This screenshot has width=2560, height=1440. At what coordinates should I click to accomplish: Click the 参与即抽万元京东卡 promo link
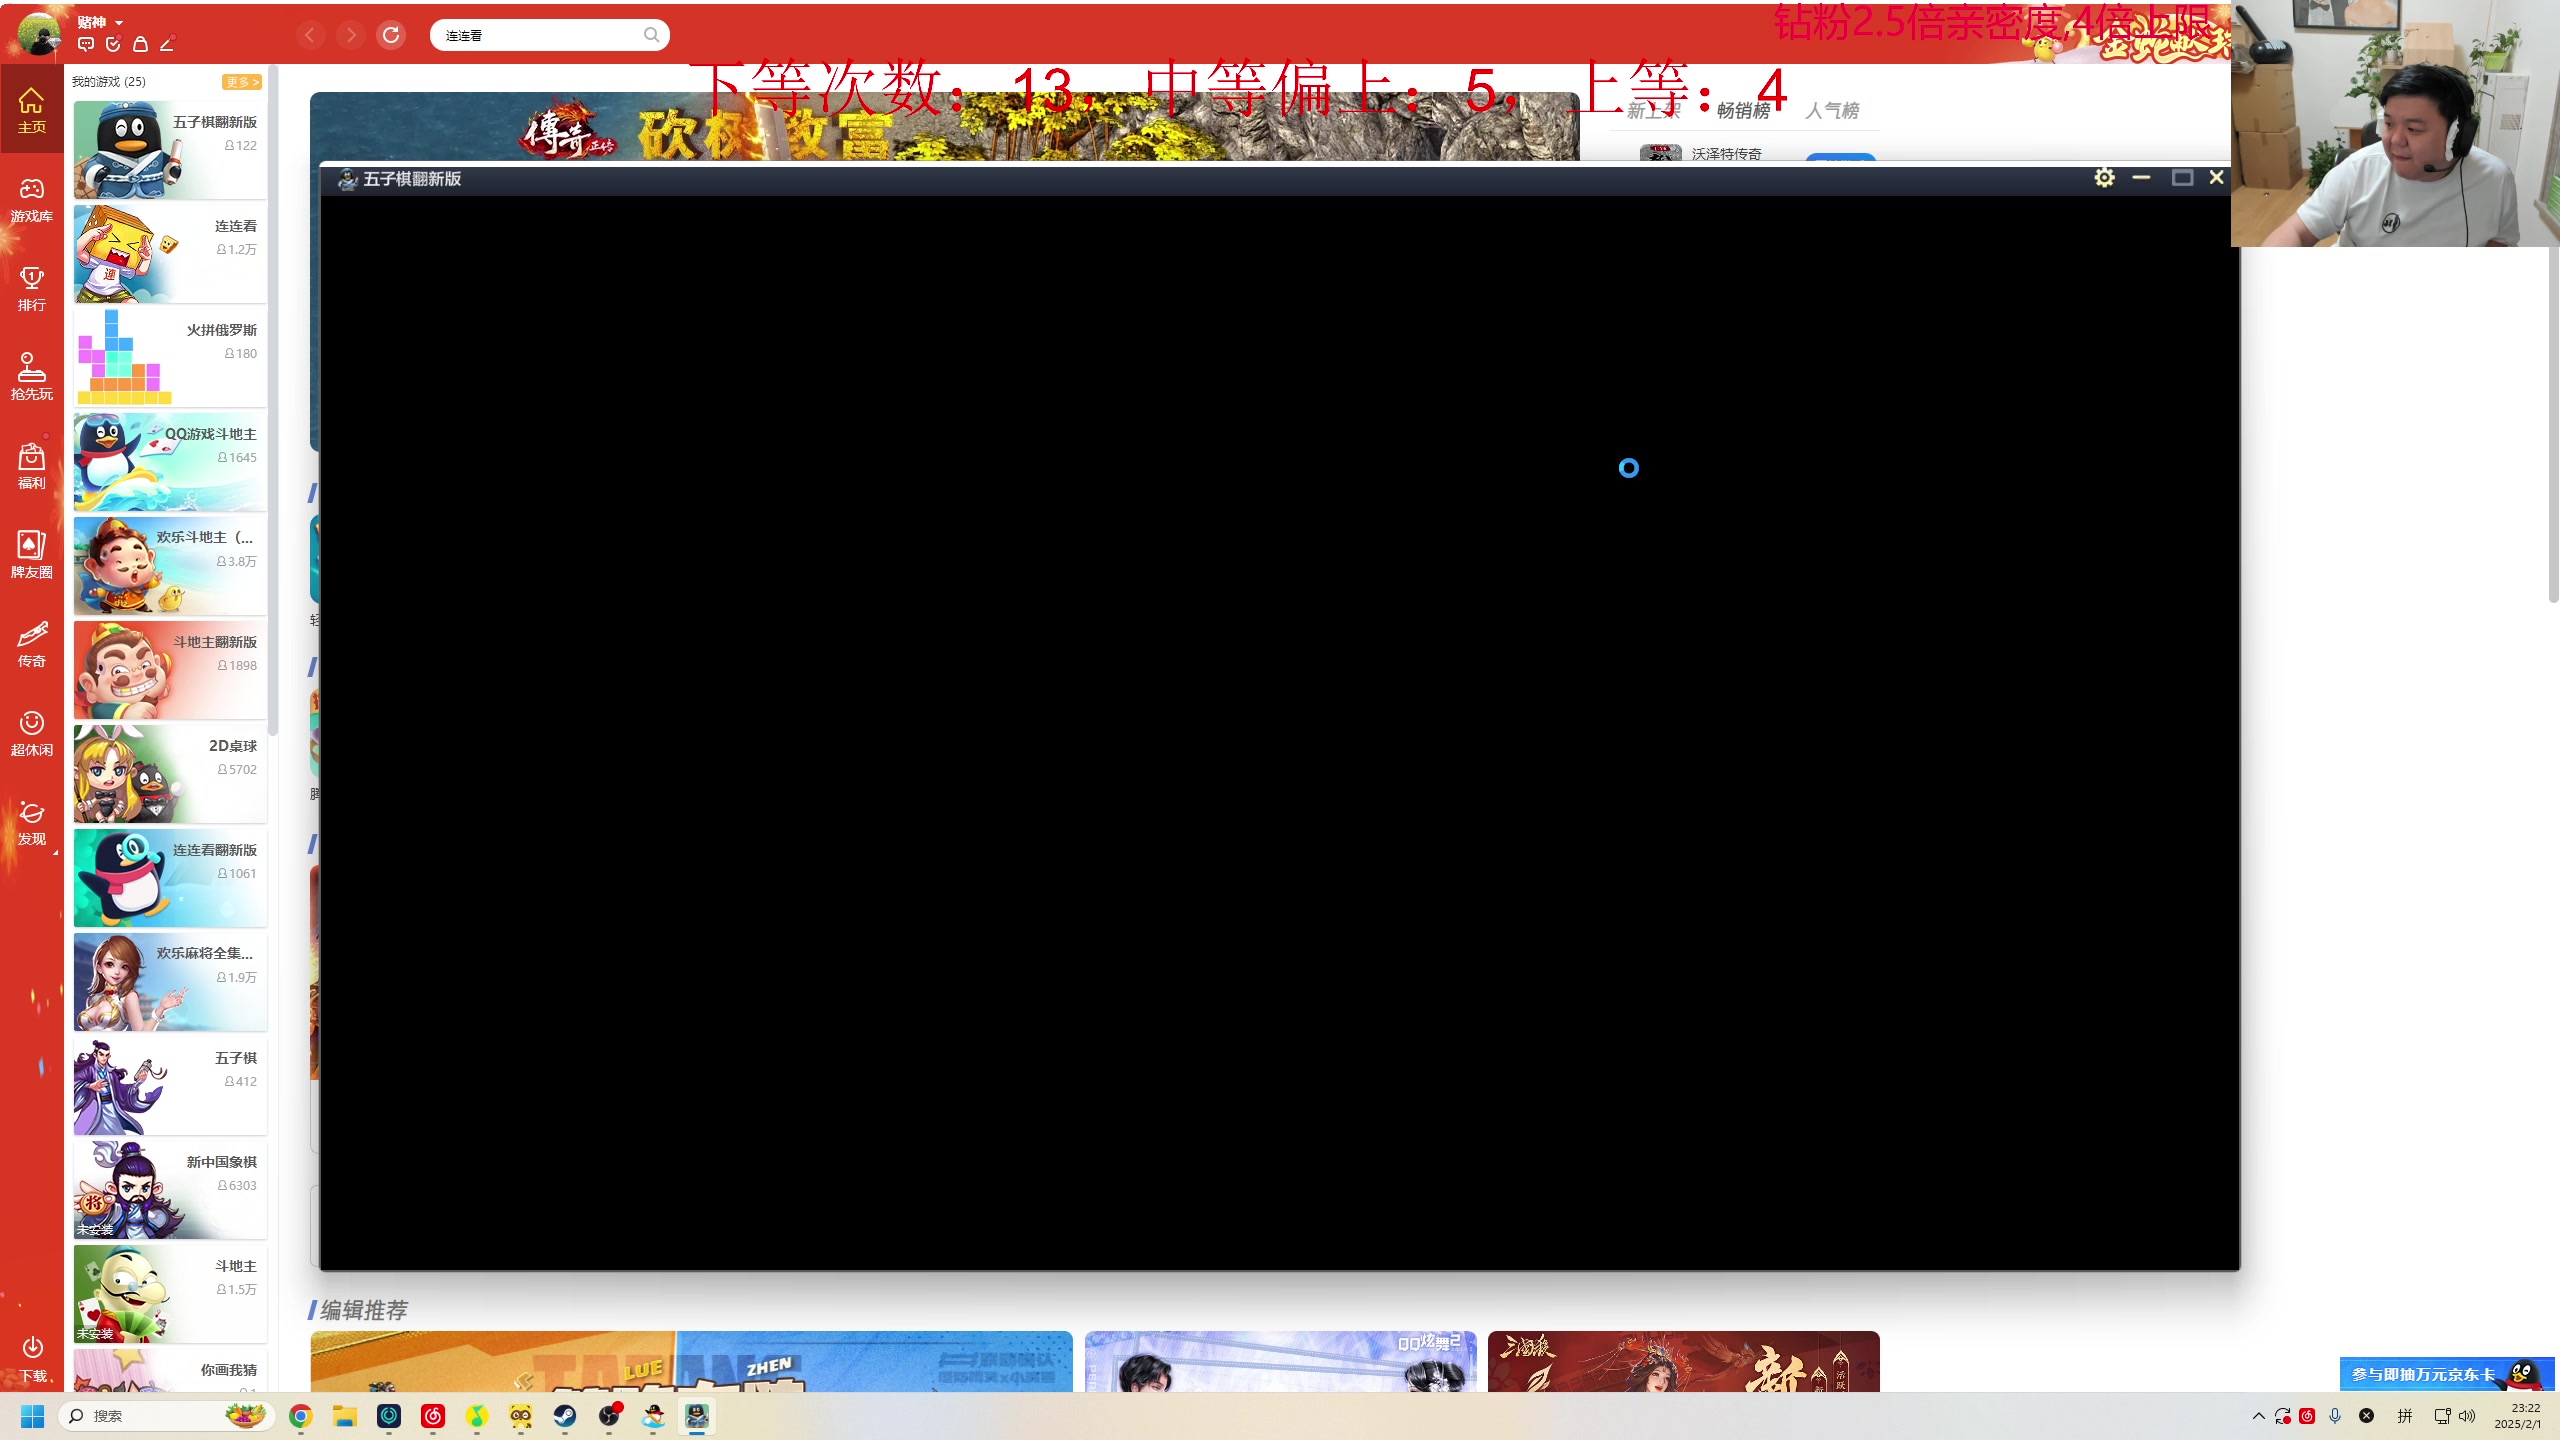(x=2424, y=1374)
